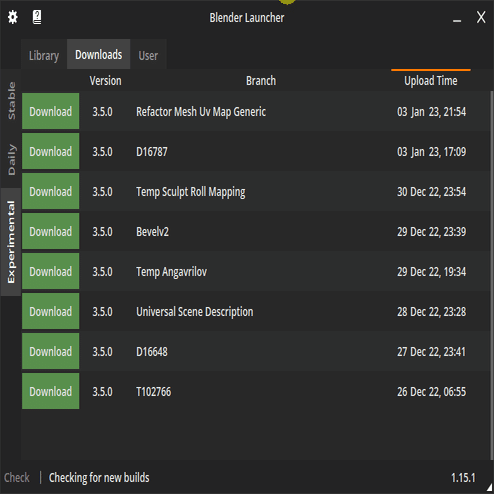Select the 'Temp Sculpt Roll Mapping' branch text
The width and height of the screenshot is (494, 494).
click(191, 192)
